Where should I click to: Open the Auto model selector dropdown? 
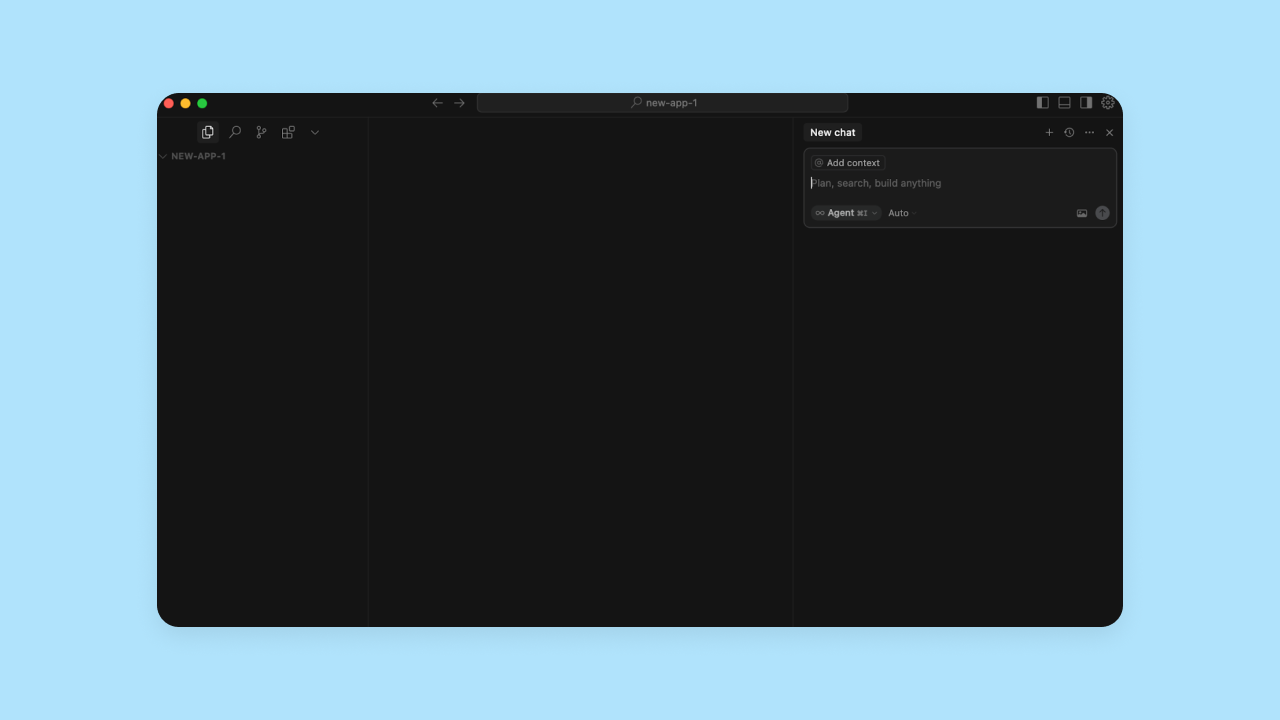900,212
